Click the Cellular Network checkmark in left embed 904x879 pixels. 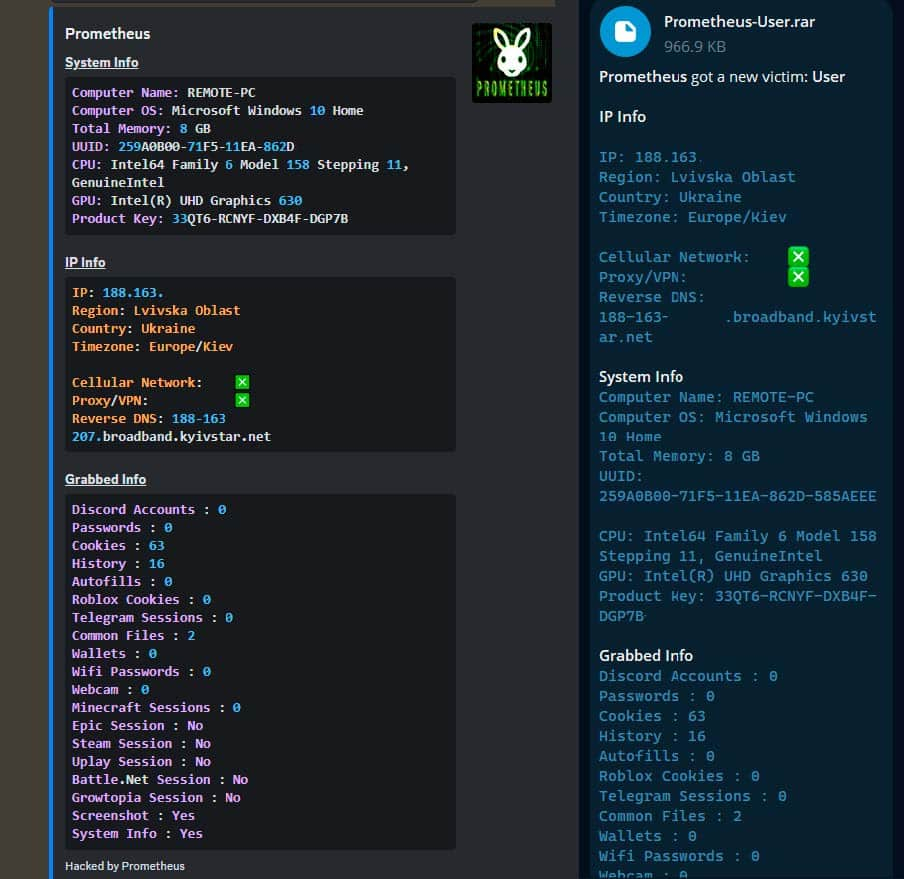tap(241, 382)
